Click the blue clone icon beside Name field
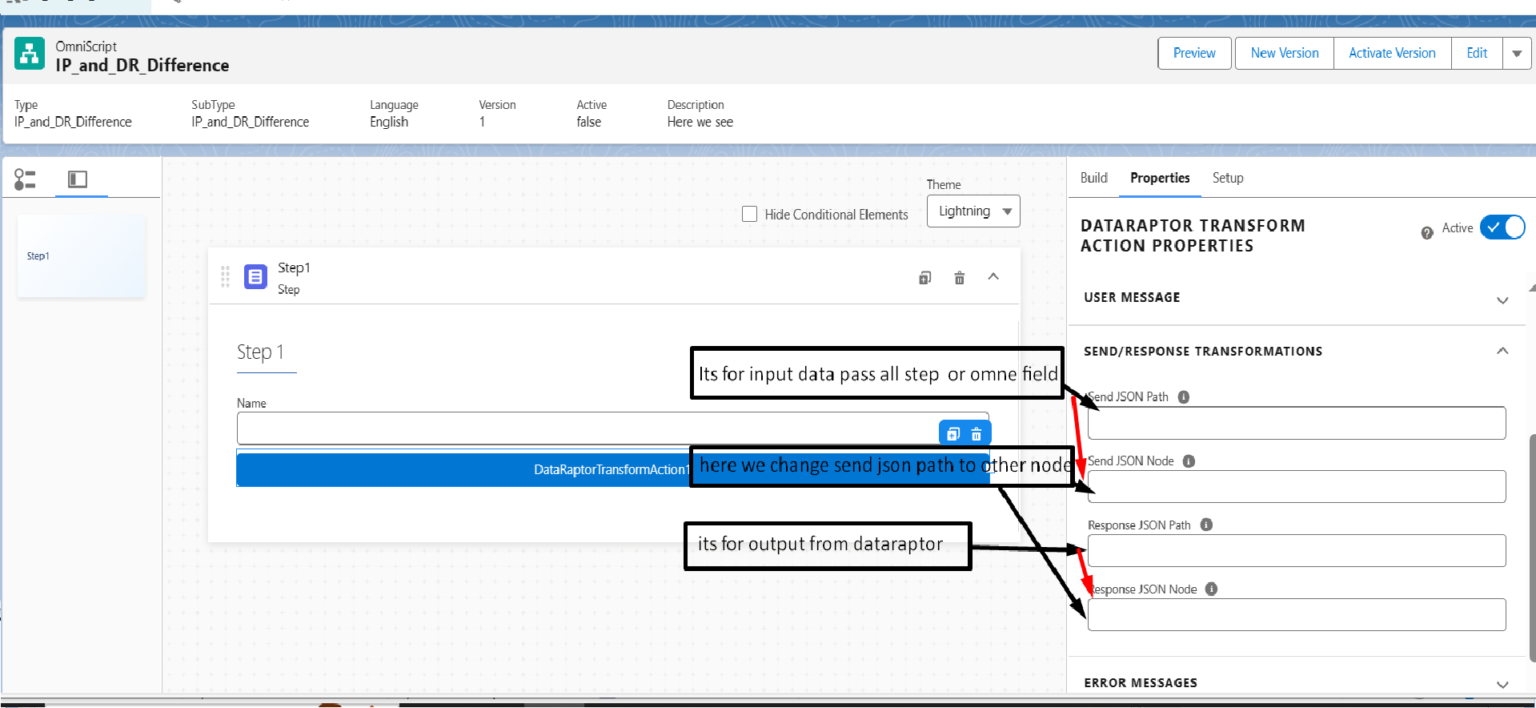 951,432
